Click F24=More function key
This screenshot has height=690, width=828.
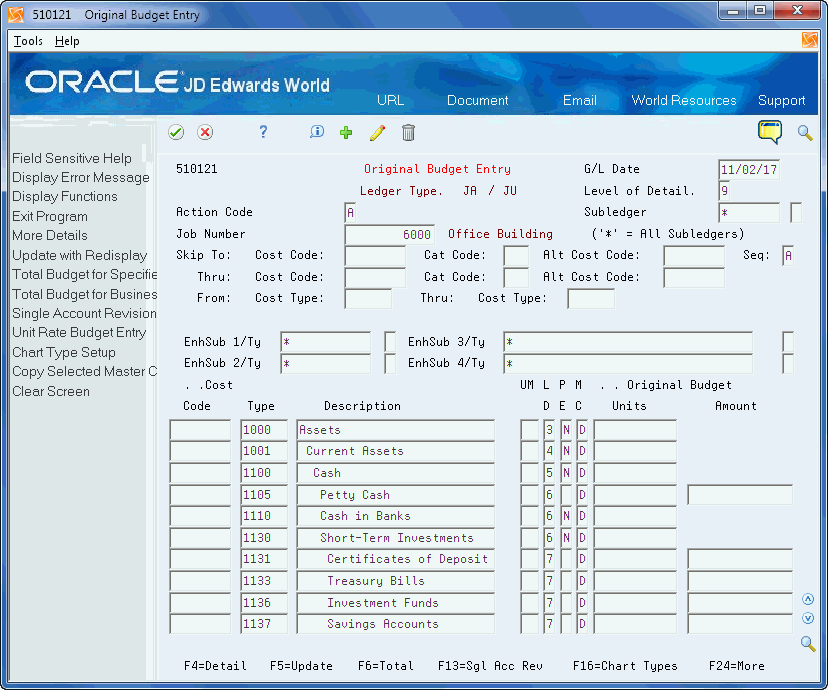tap(736, 666)
